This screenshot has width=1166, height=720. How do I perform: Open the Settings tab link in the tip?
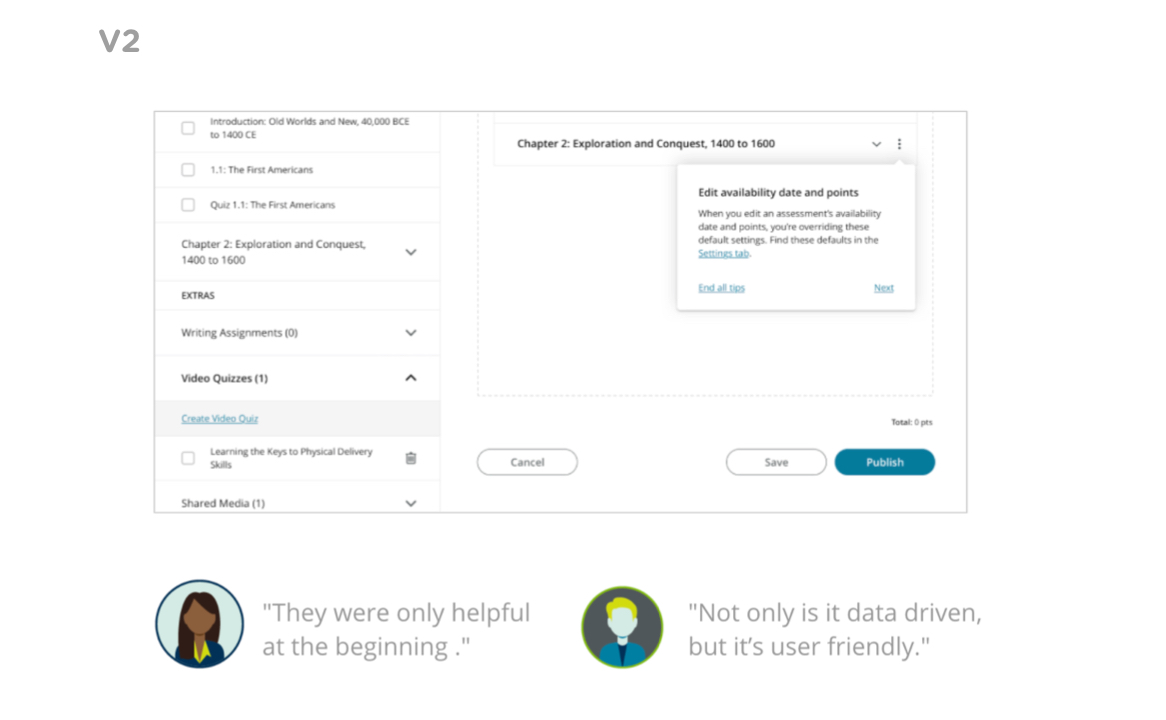[723, 254]
